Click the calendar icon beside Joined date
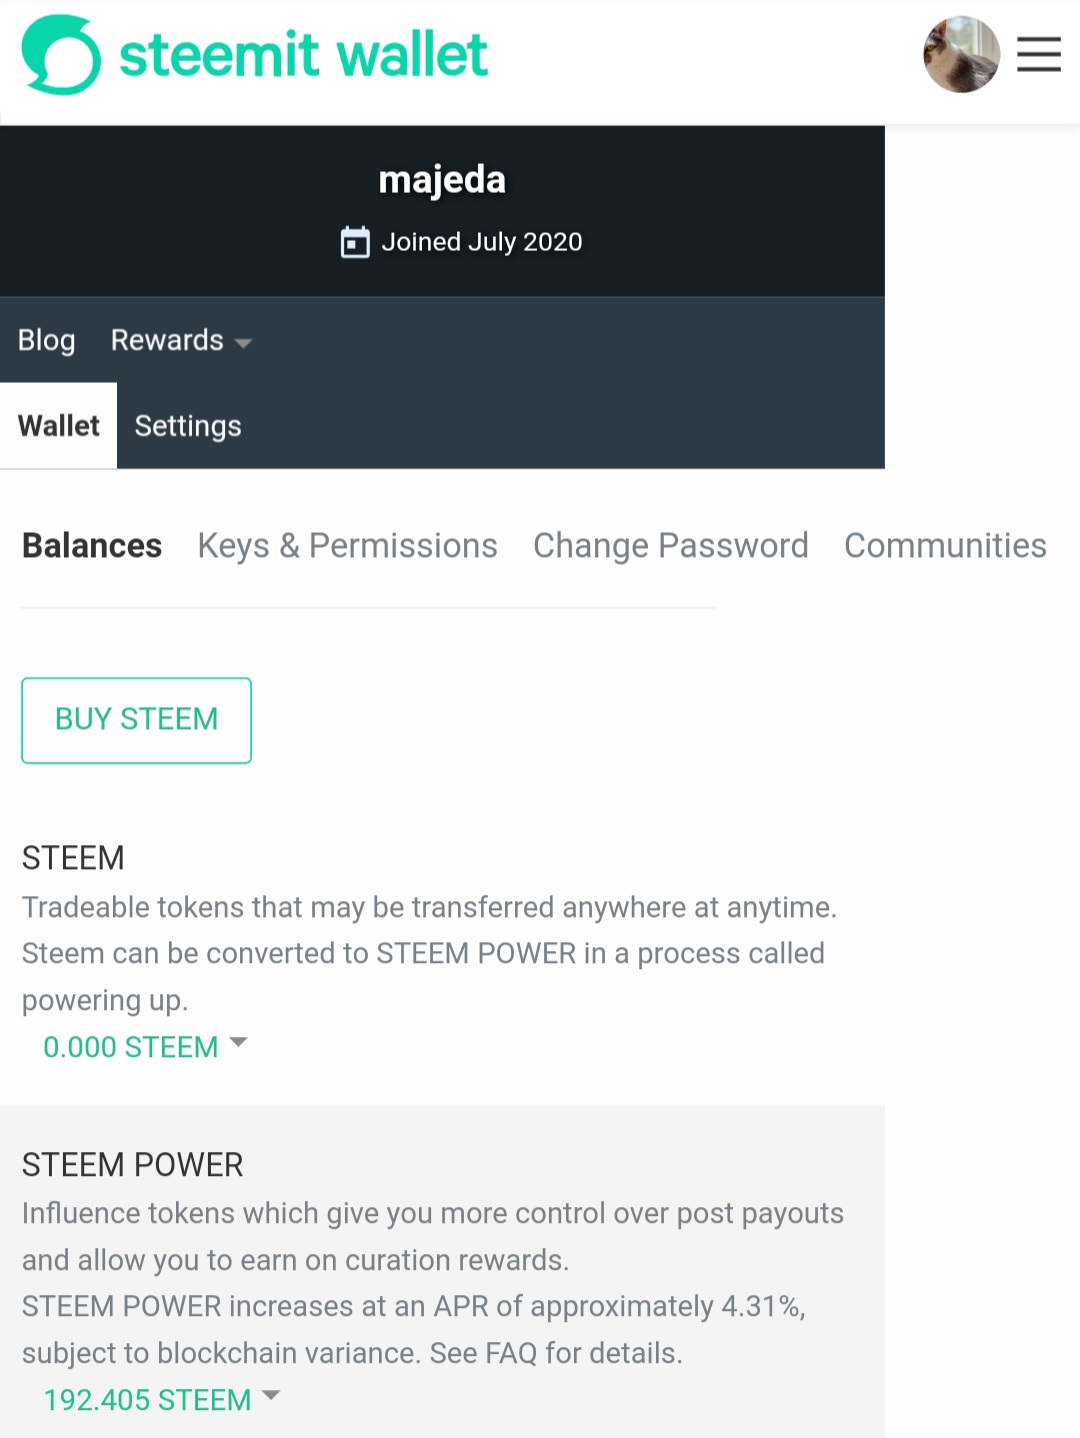Image resolution: width=1080 pixels, height=1438 pixels. (x=355, y=242)
